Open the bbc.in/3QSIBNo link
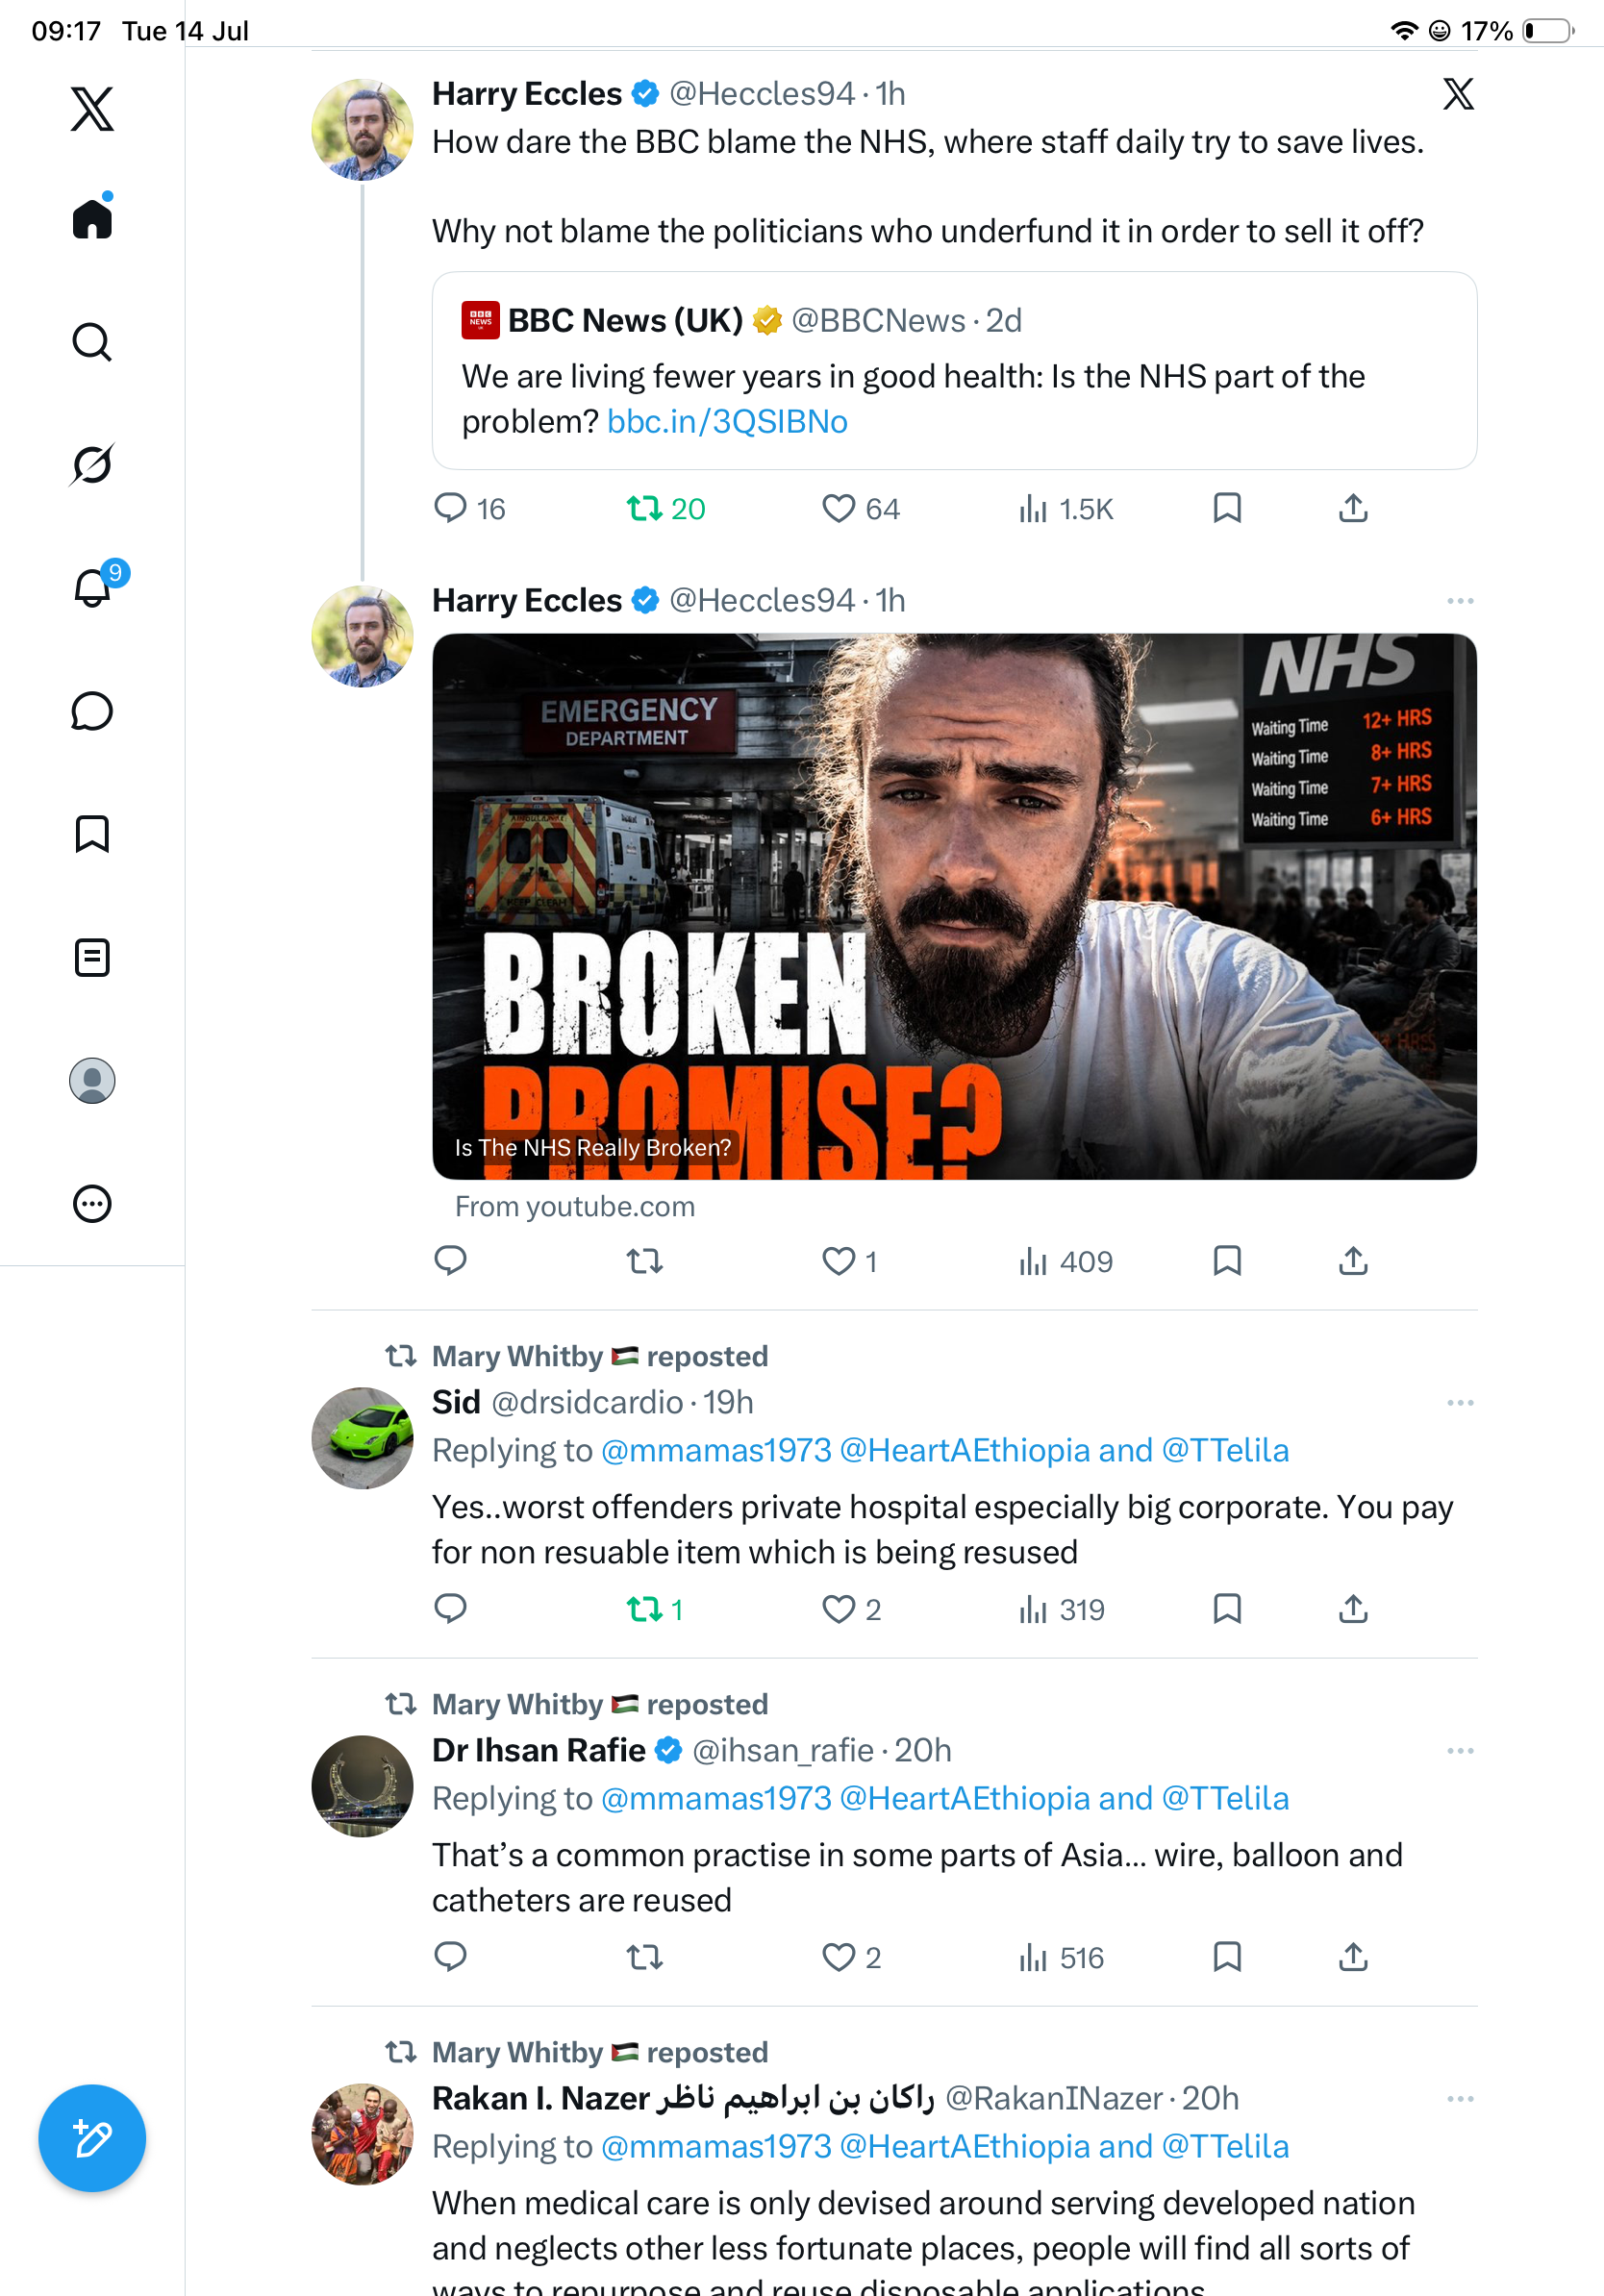 (x=727, y=422)
